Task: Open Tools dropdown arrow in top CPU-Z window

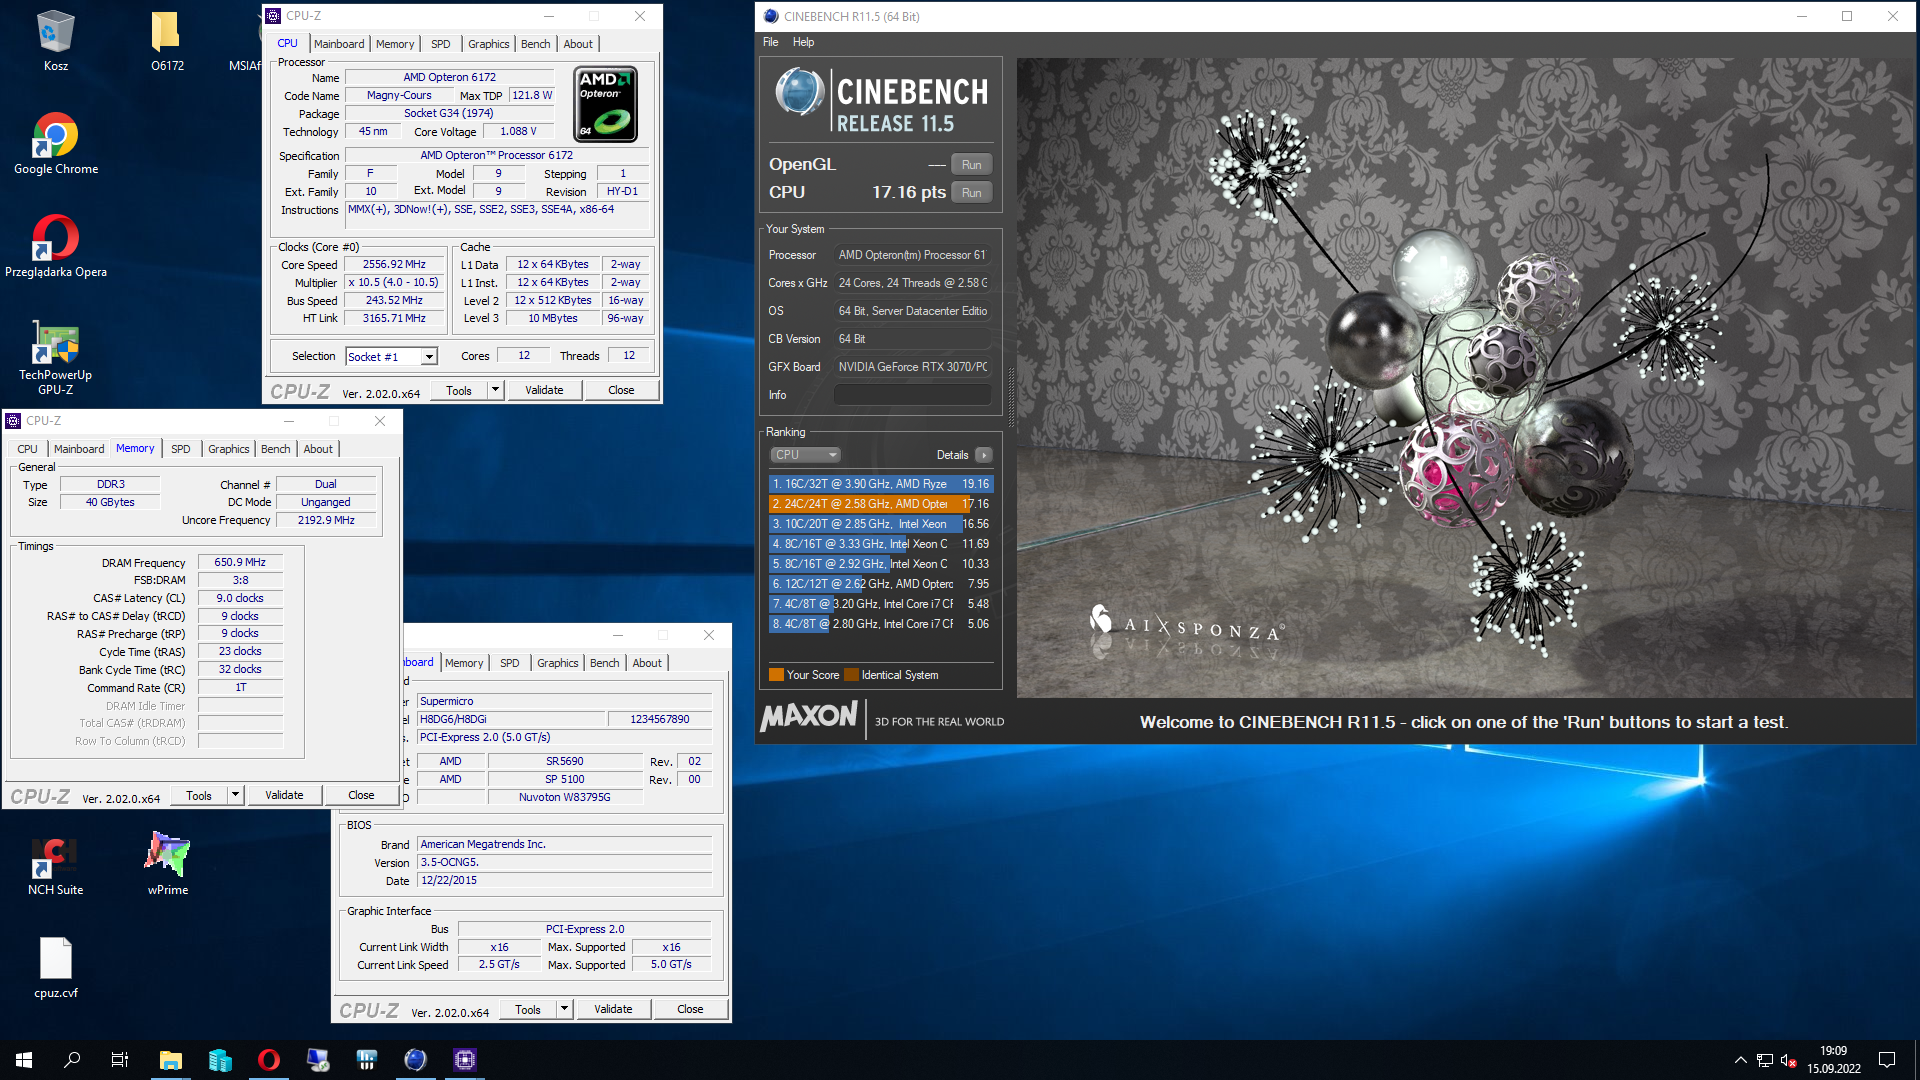Action: tap(495, 390)
